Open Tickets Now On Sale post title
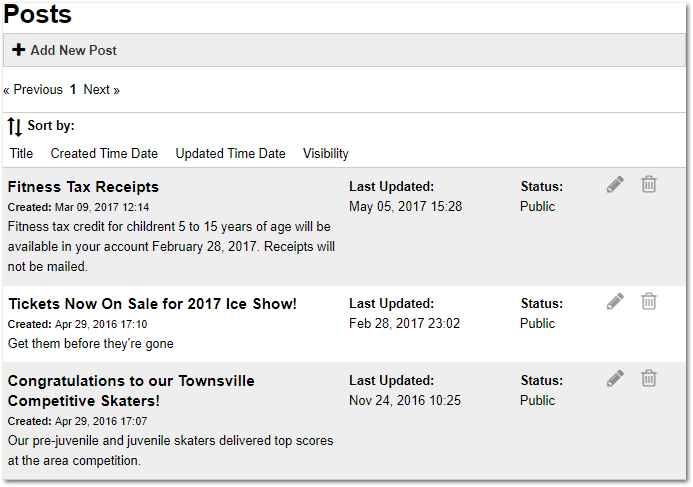The height and width of the screenshot is (487, 693). 152,304
